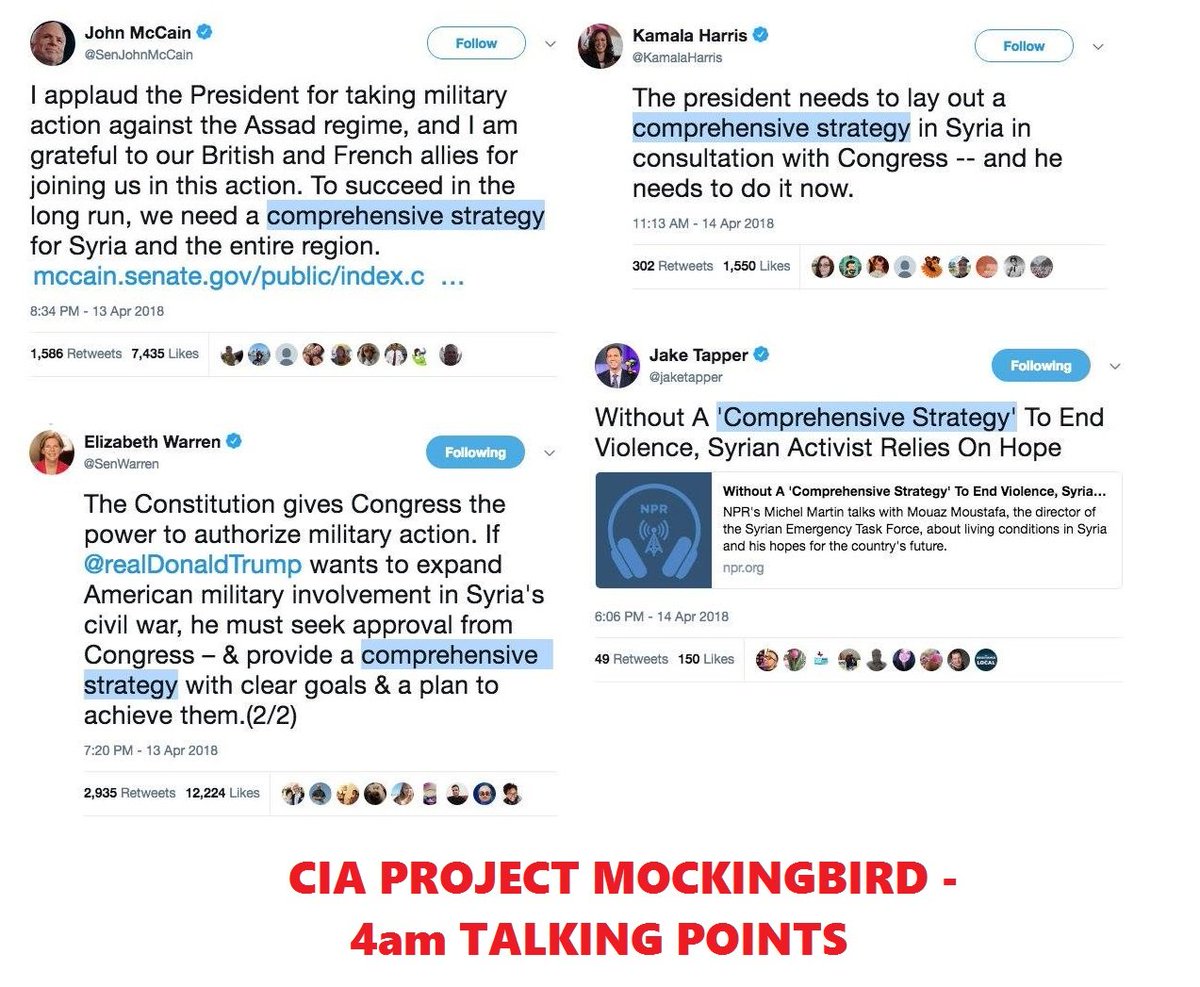The image size is (1200, 987).
Task: Toggle Following on Elizabeth Warren's tweet
Action: pos(475,452)
